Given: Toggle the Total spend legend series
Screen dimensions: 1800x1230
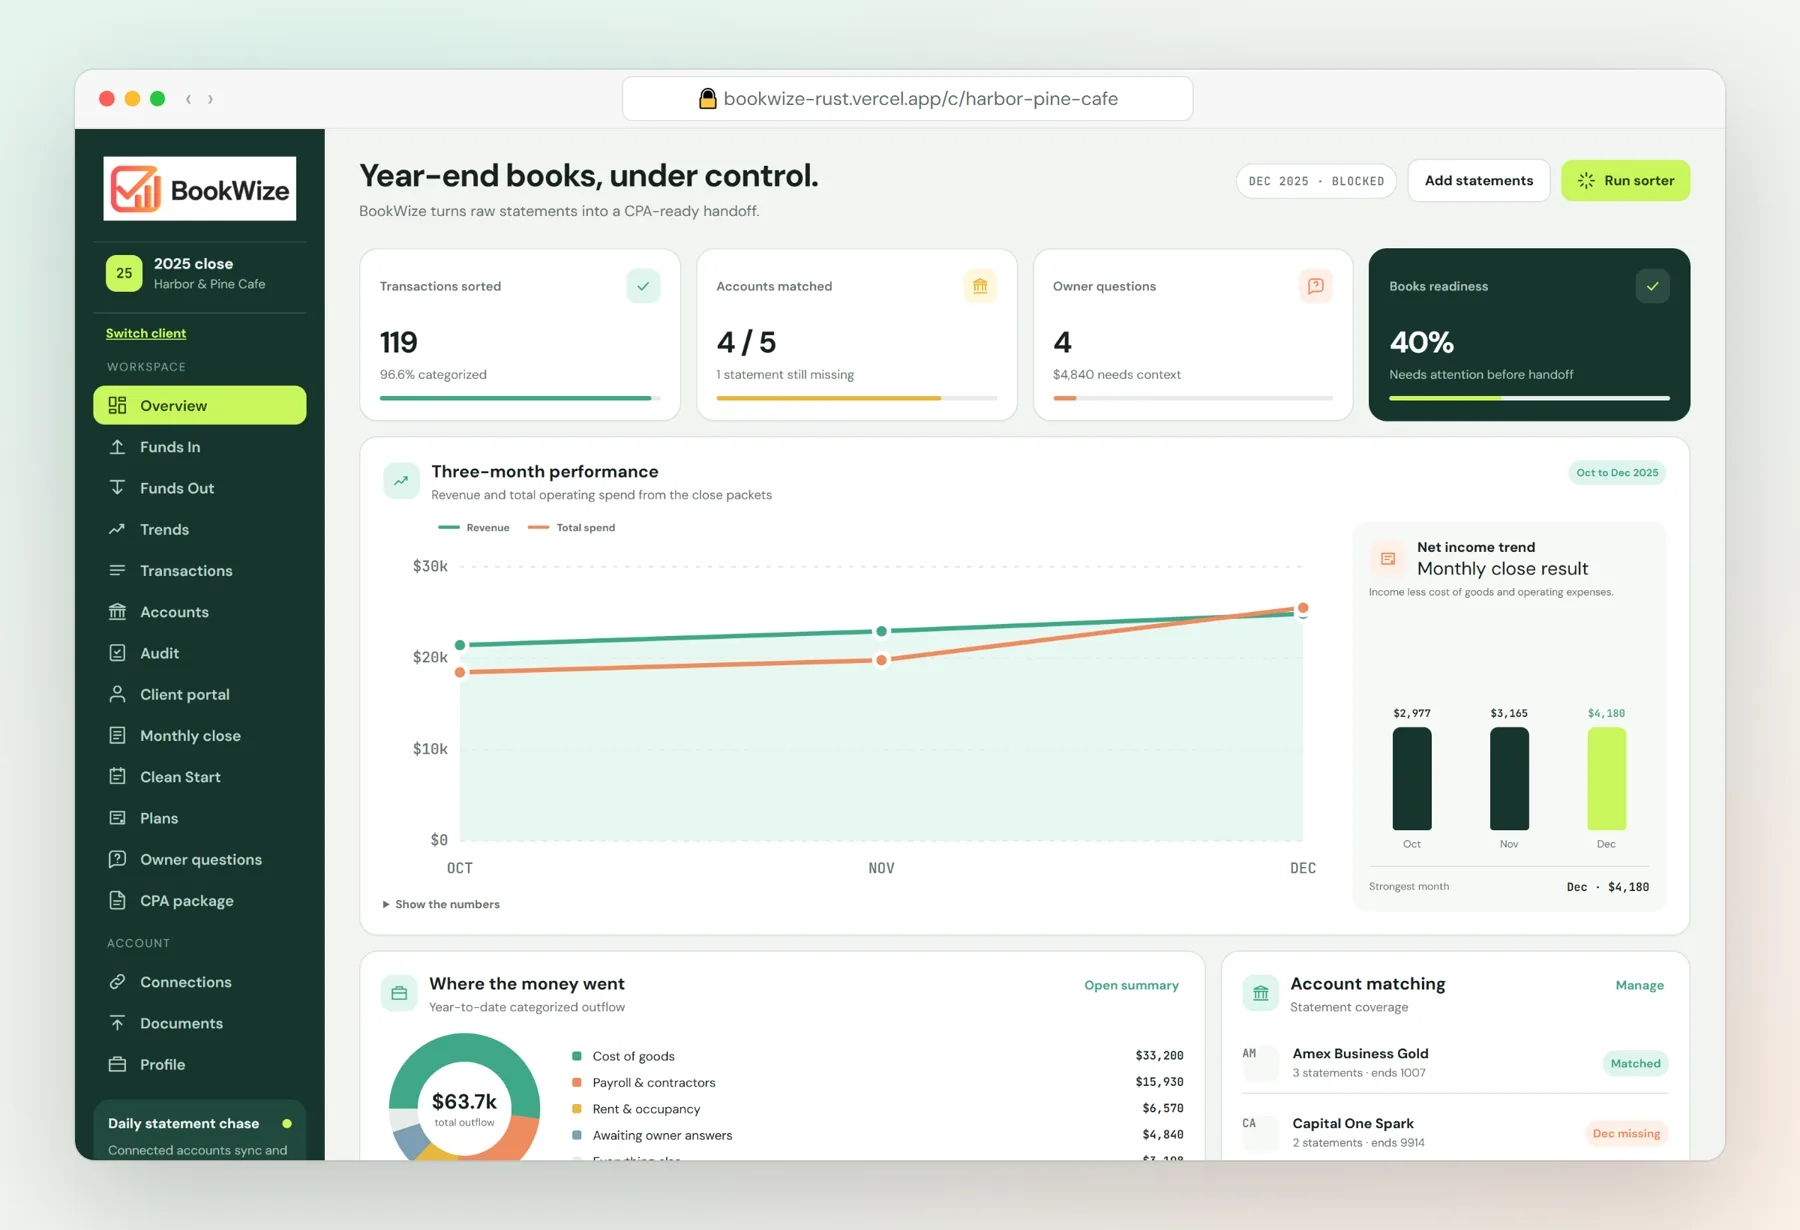Looking at the screenshot, I should (x=571, y=527).
